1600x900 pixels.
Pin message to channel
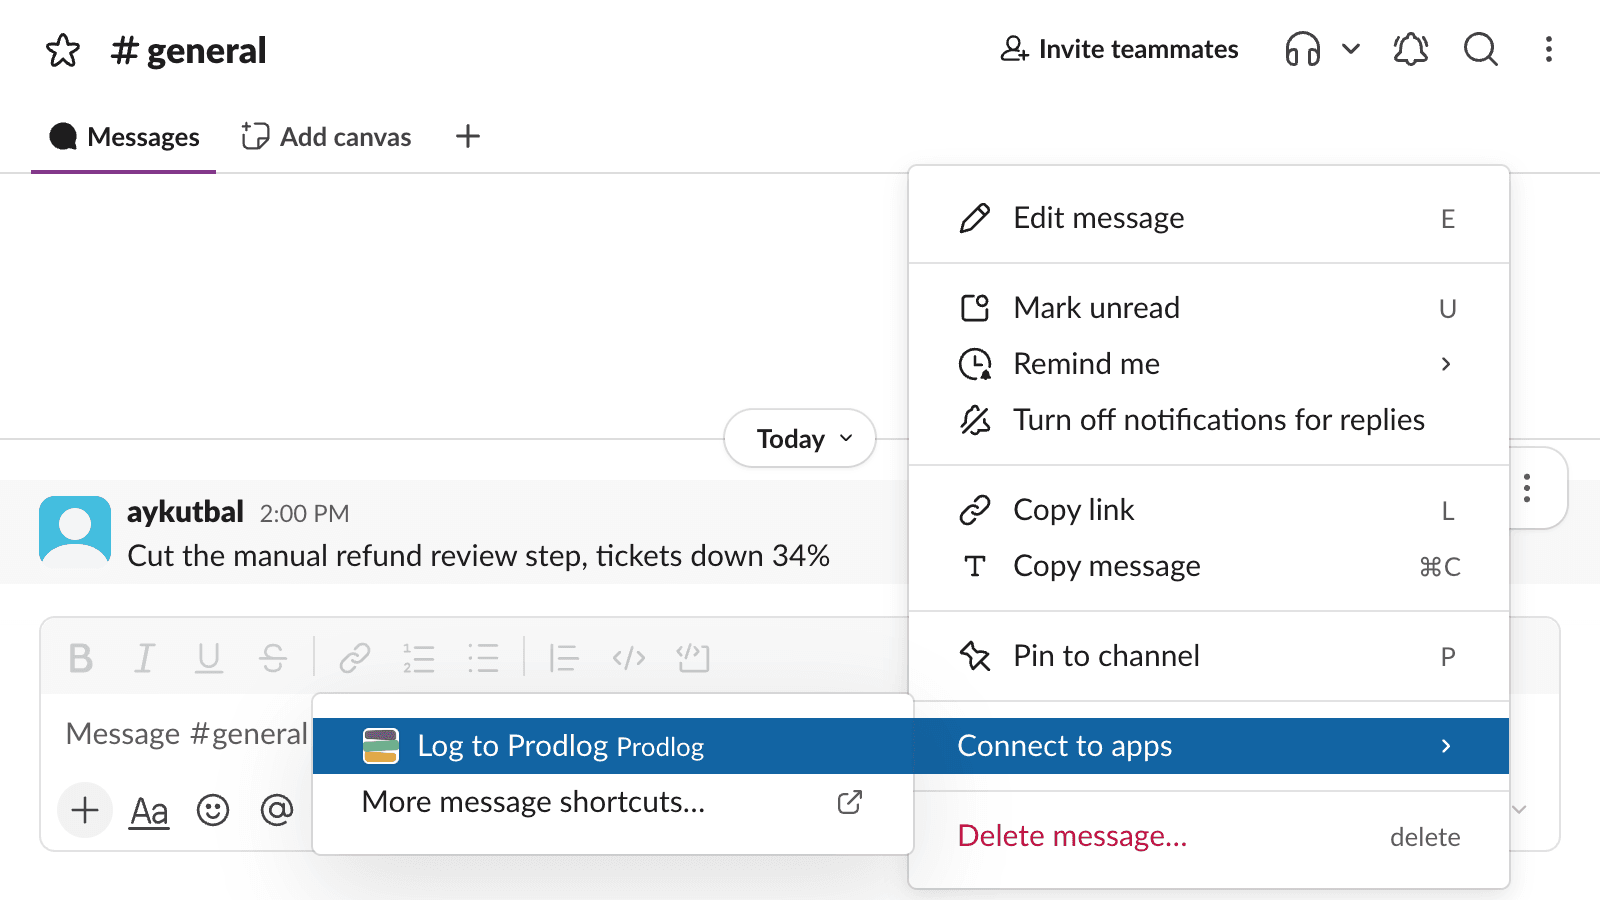pos(1208,656)
